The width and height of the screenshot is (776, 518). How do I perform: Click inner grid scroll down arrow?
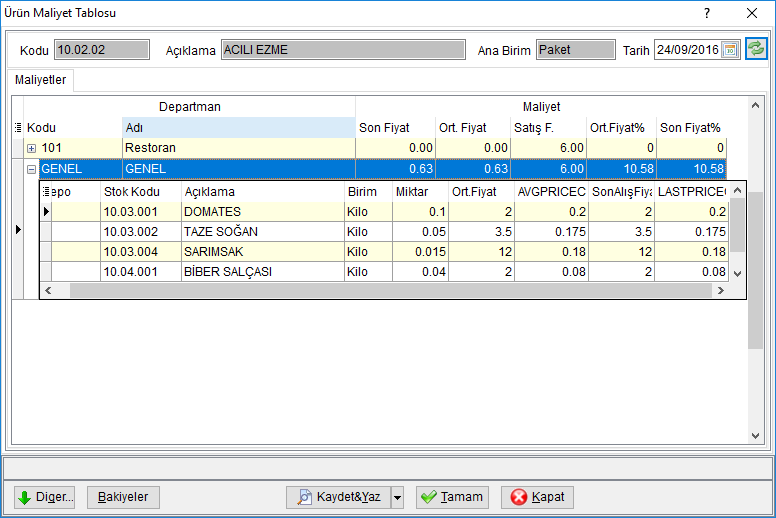click(737, 274)
